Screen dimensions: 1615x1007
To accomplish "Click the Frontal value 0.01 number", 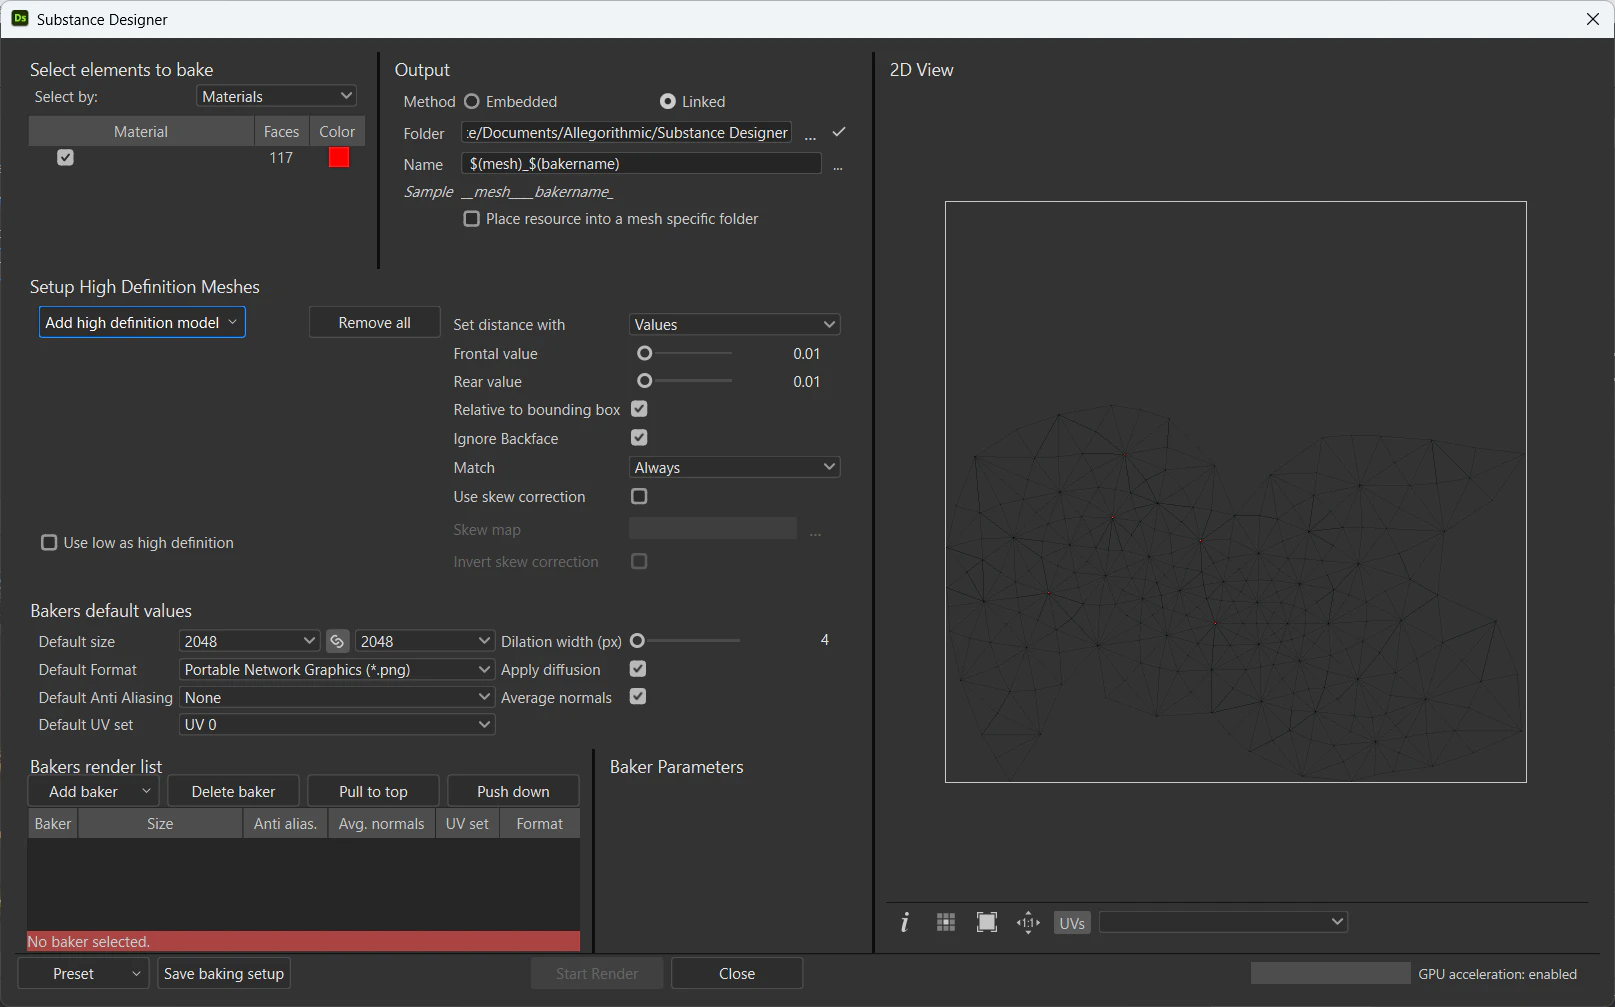I will [x=806, y=353].
